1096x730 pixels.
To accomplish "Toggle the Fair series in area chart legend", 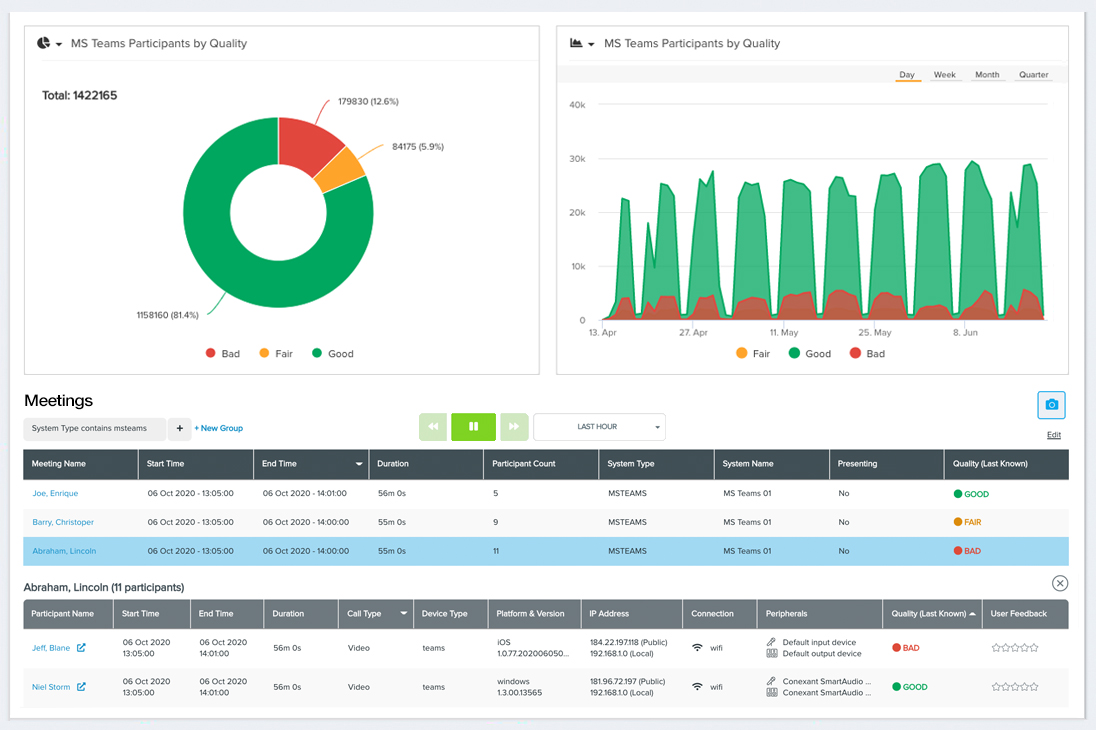I will coord(753,354).
